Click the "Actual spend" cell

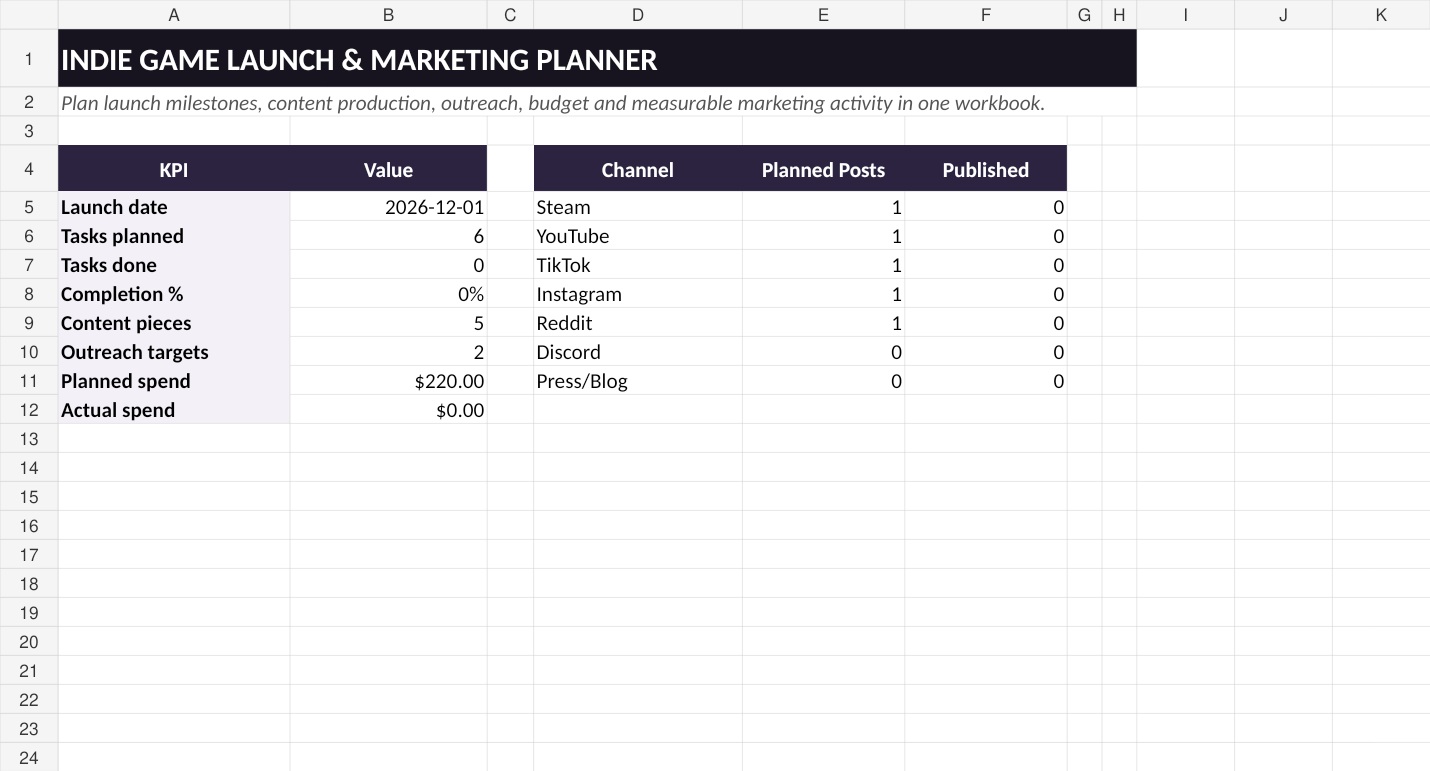pyautogui.click(x=174, y=410)
